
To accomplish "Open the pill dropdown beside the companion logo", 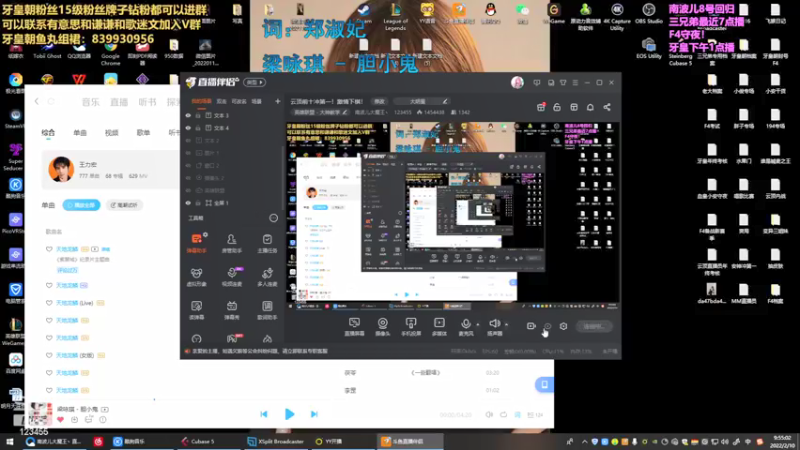I will pos(255,82).
